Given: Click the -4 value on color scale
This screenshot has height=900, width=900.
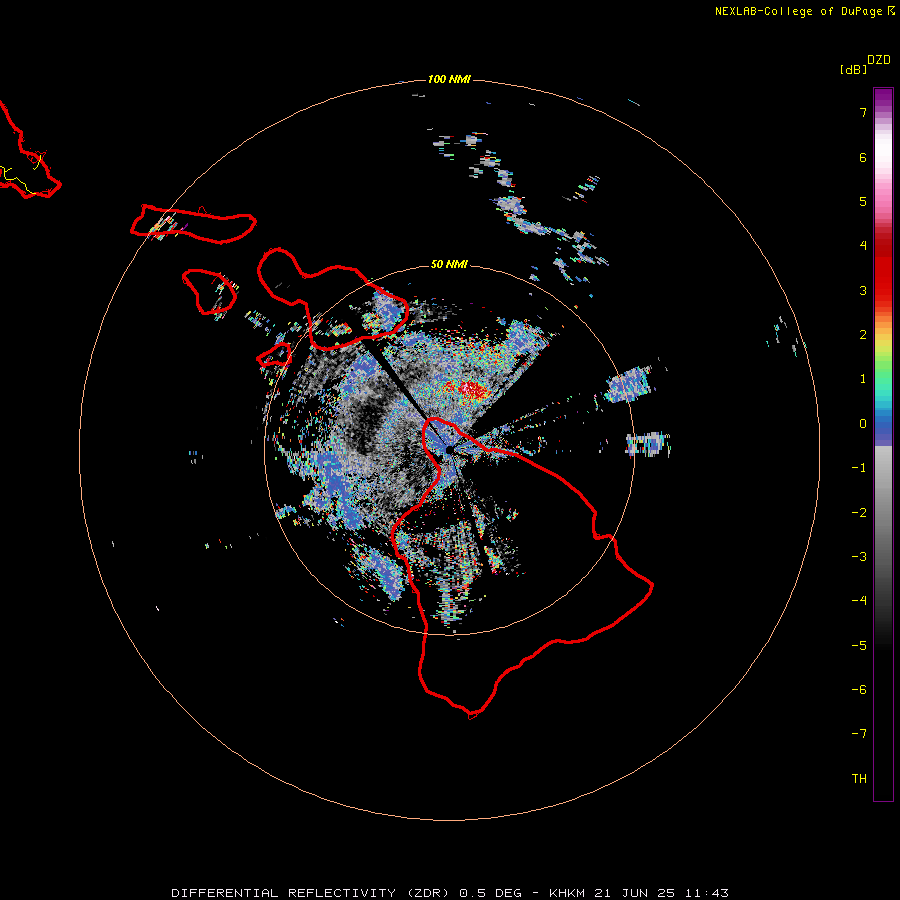Looking at the screenshot, I should pyautogui.click(x=859, y=601).
